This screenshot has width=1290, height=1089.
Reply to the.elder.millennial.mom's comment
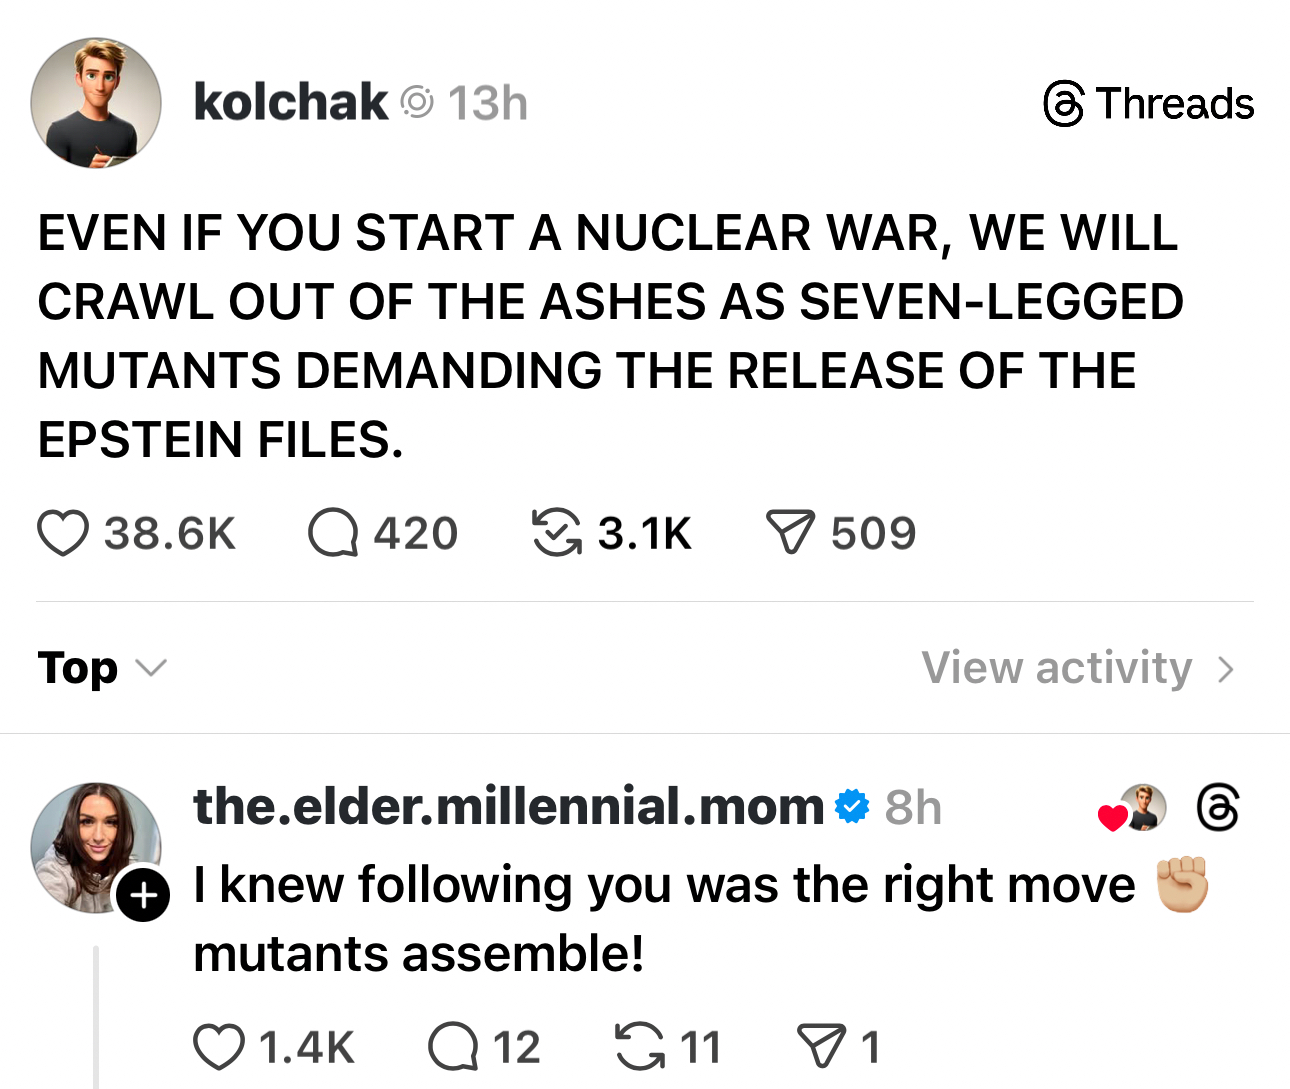click(453, 1047)
